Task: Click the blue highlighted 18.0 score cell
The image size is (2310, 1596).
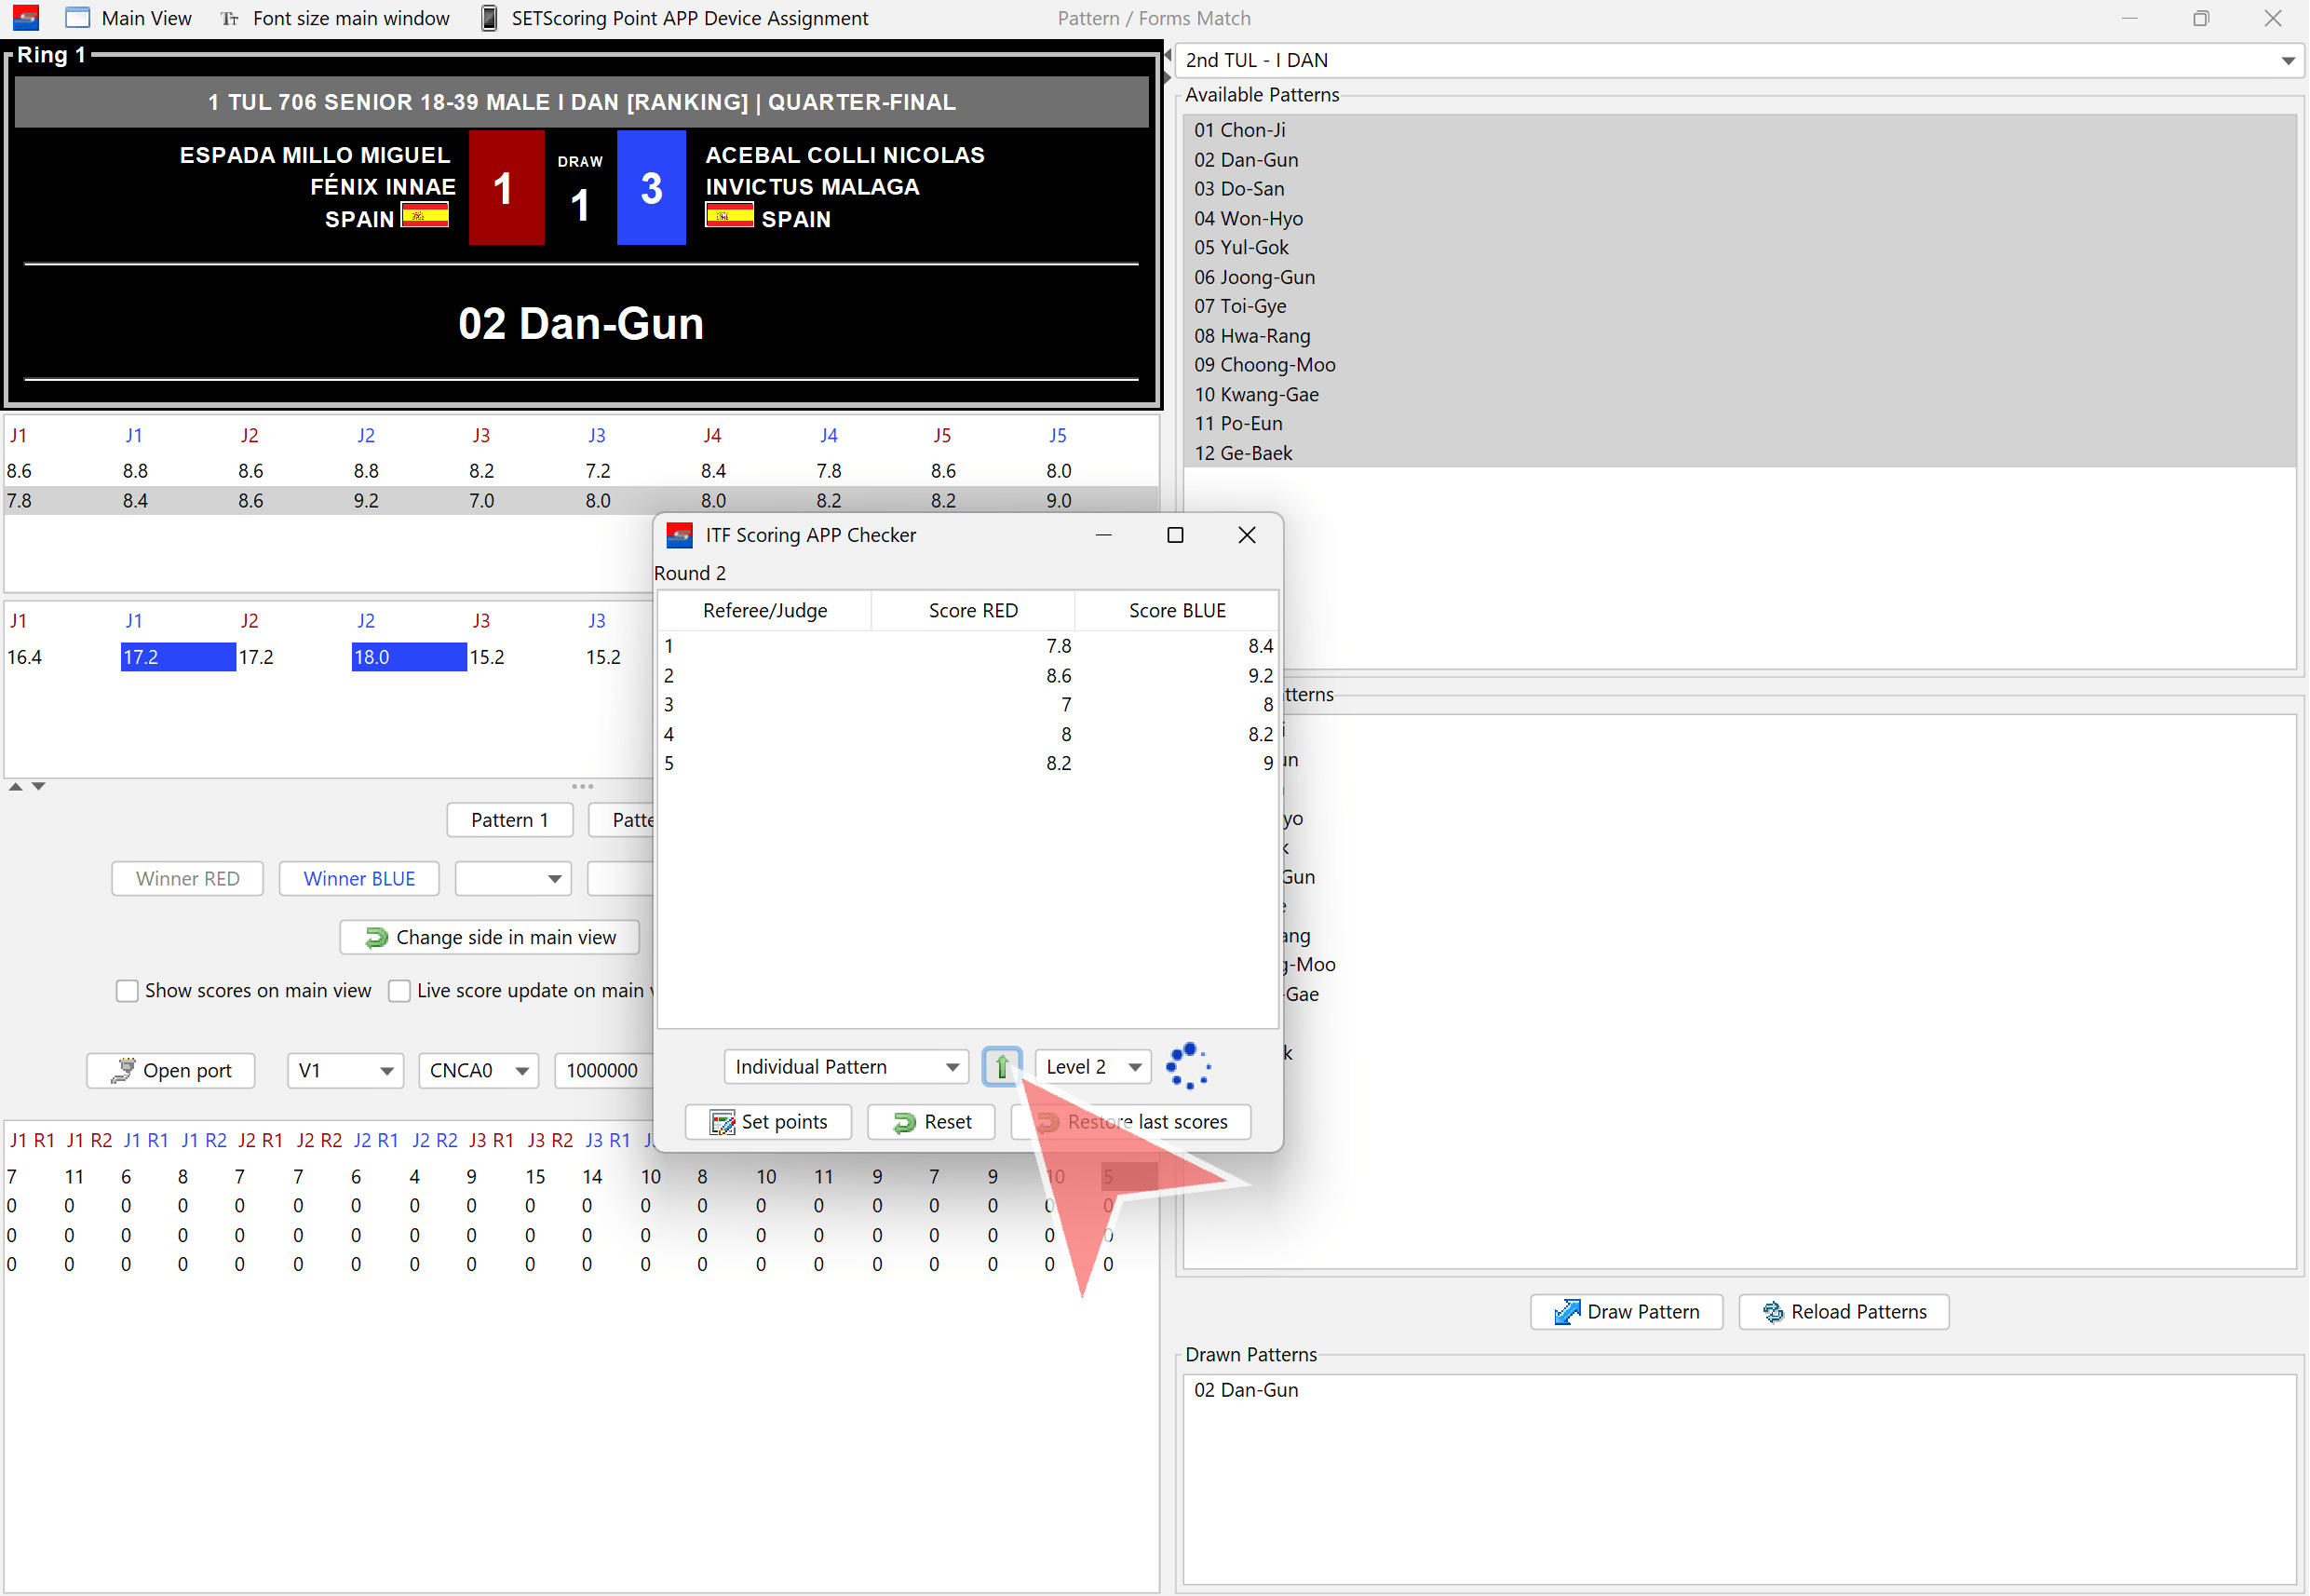Action: pos(408,657)
